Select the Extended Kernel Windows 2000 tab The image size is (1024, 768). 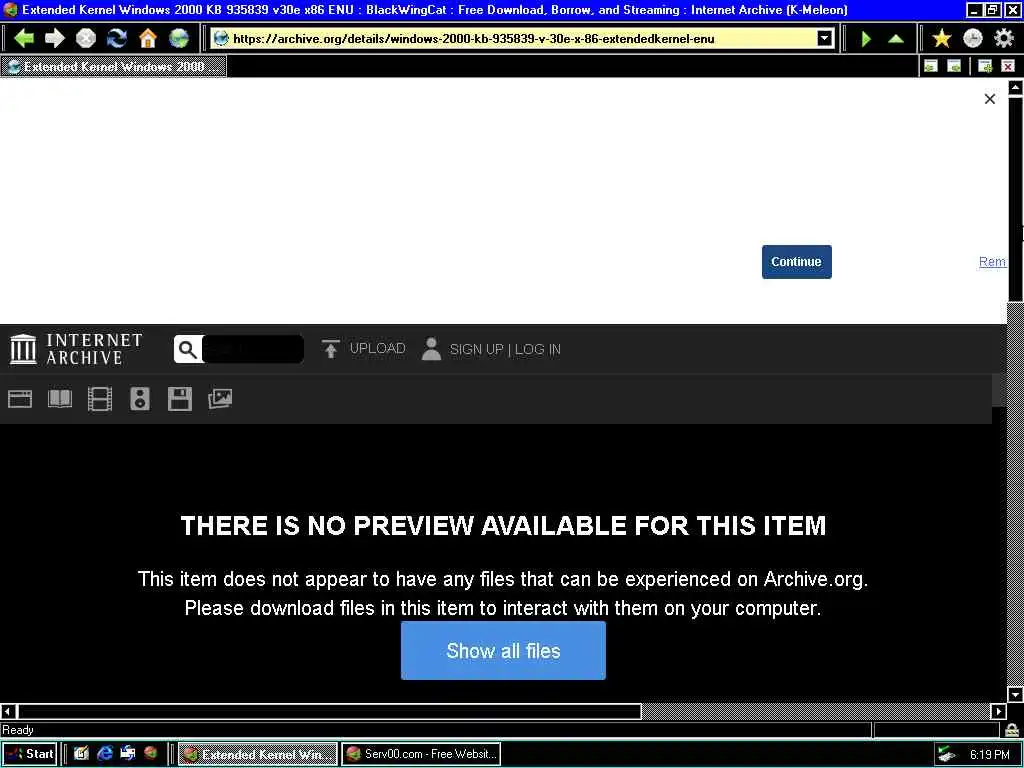(114, 67)
